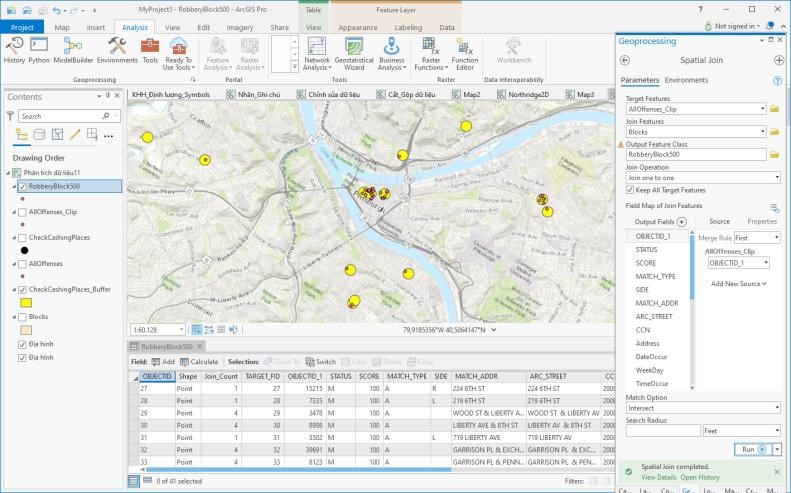The width and height of the screenshot is (791, 493).
Task: Show the Blocks layer
Action: pyautogui.click(x=22, y=317)
